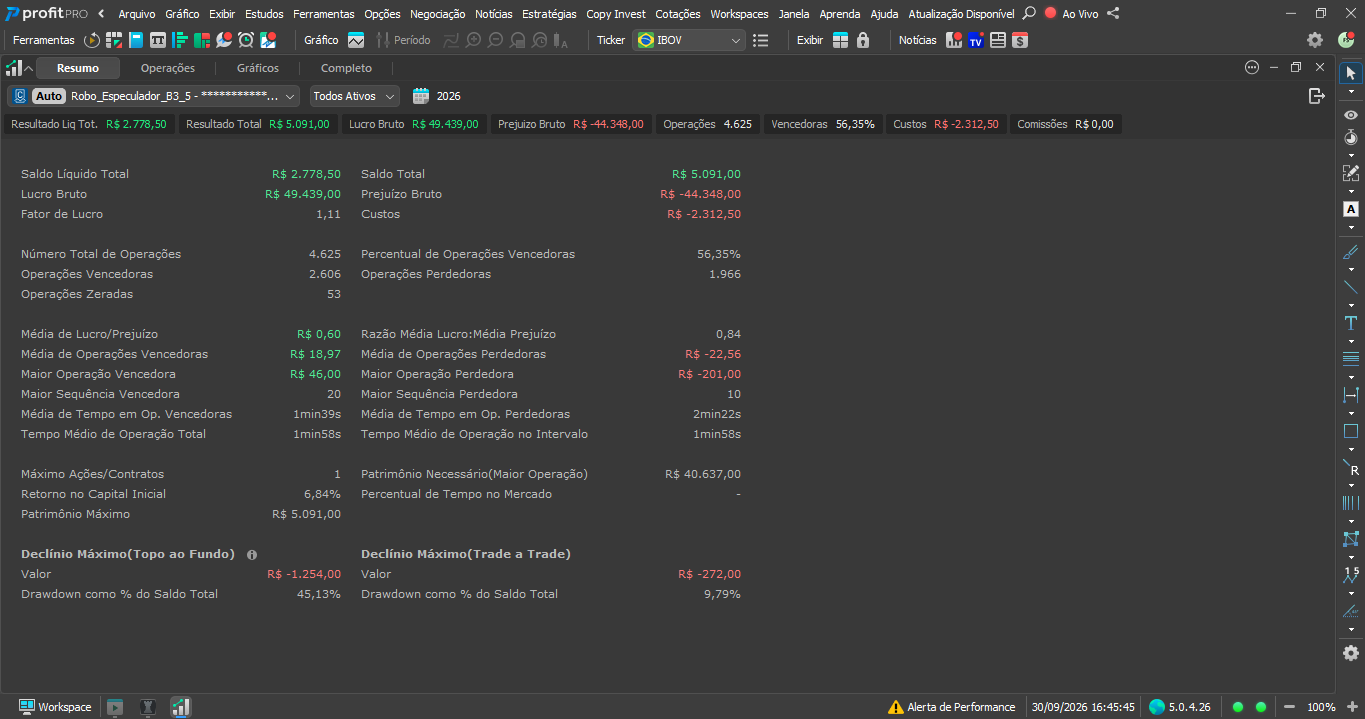Screen dimensions: 1365x719
Task: Click the replay tool icon after Ferramentas
Action: point(92,40)
